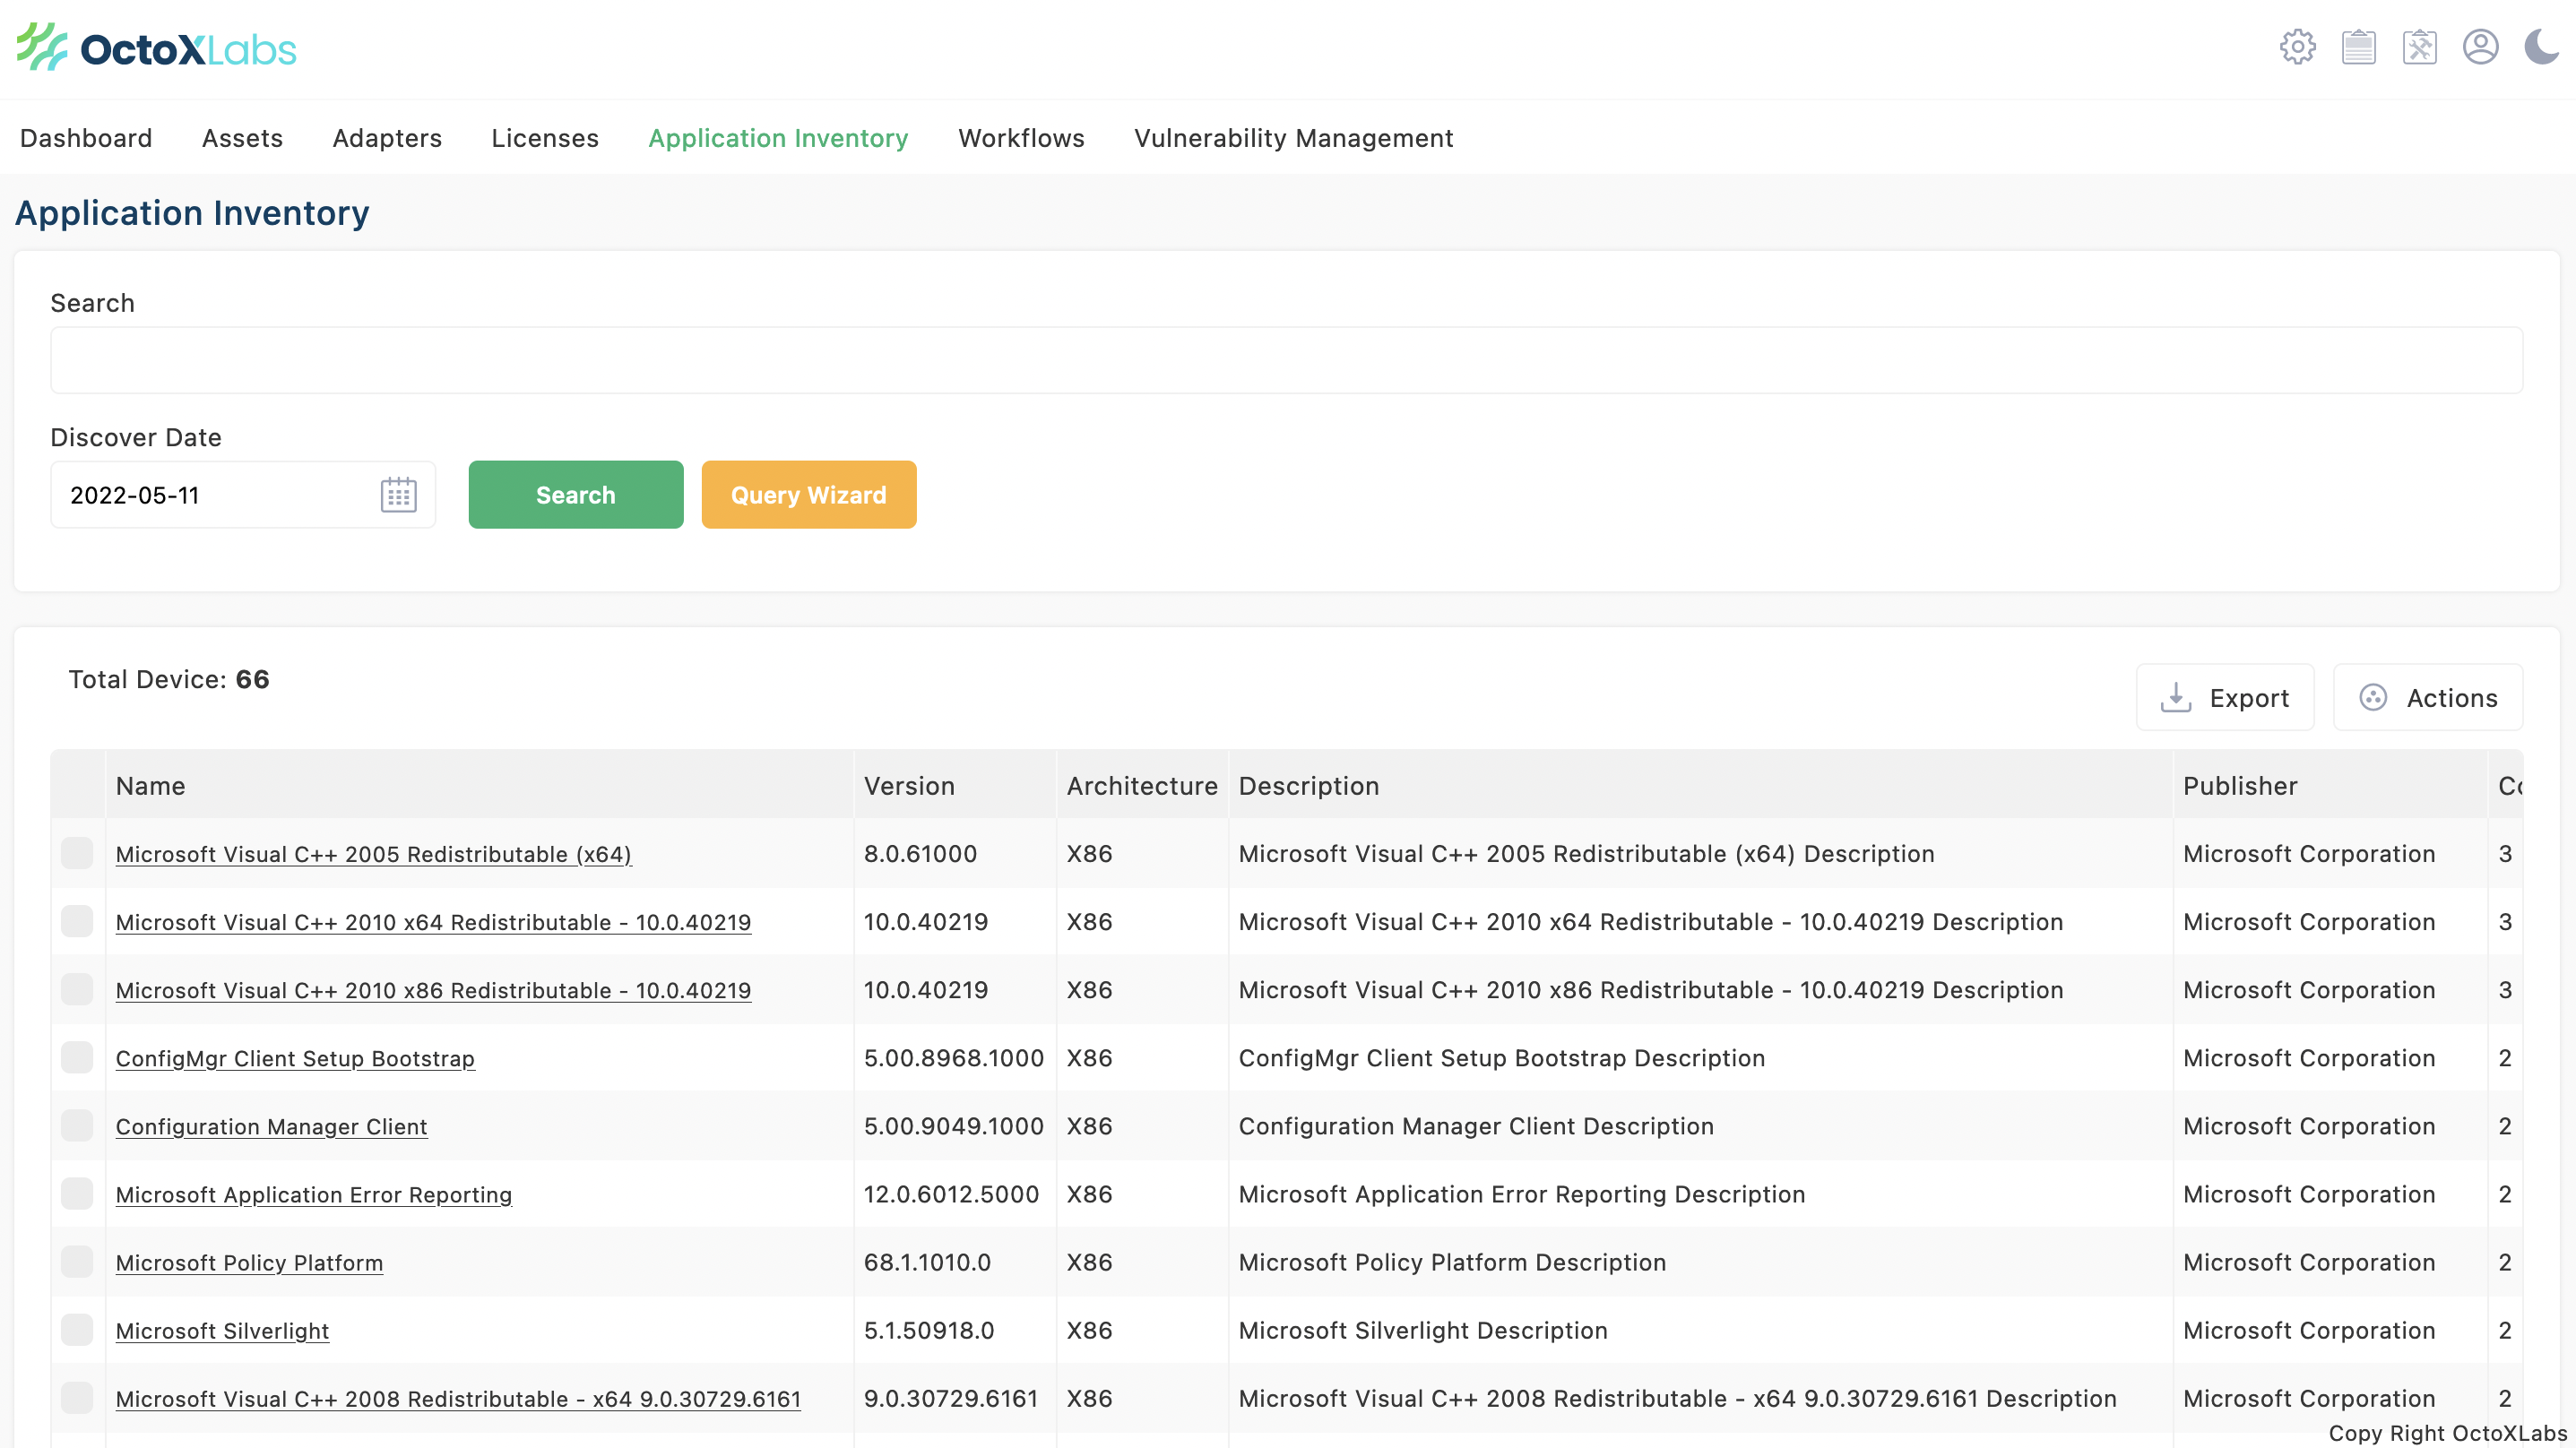Screen dimensions: 2576x1448
Task: Open the clipboard list icon in header
Action: (x=2358, y=47)
